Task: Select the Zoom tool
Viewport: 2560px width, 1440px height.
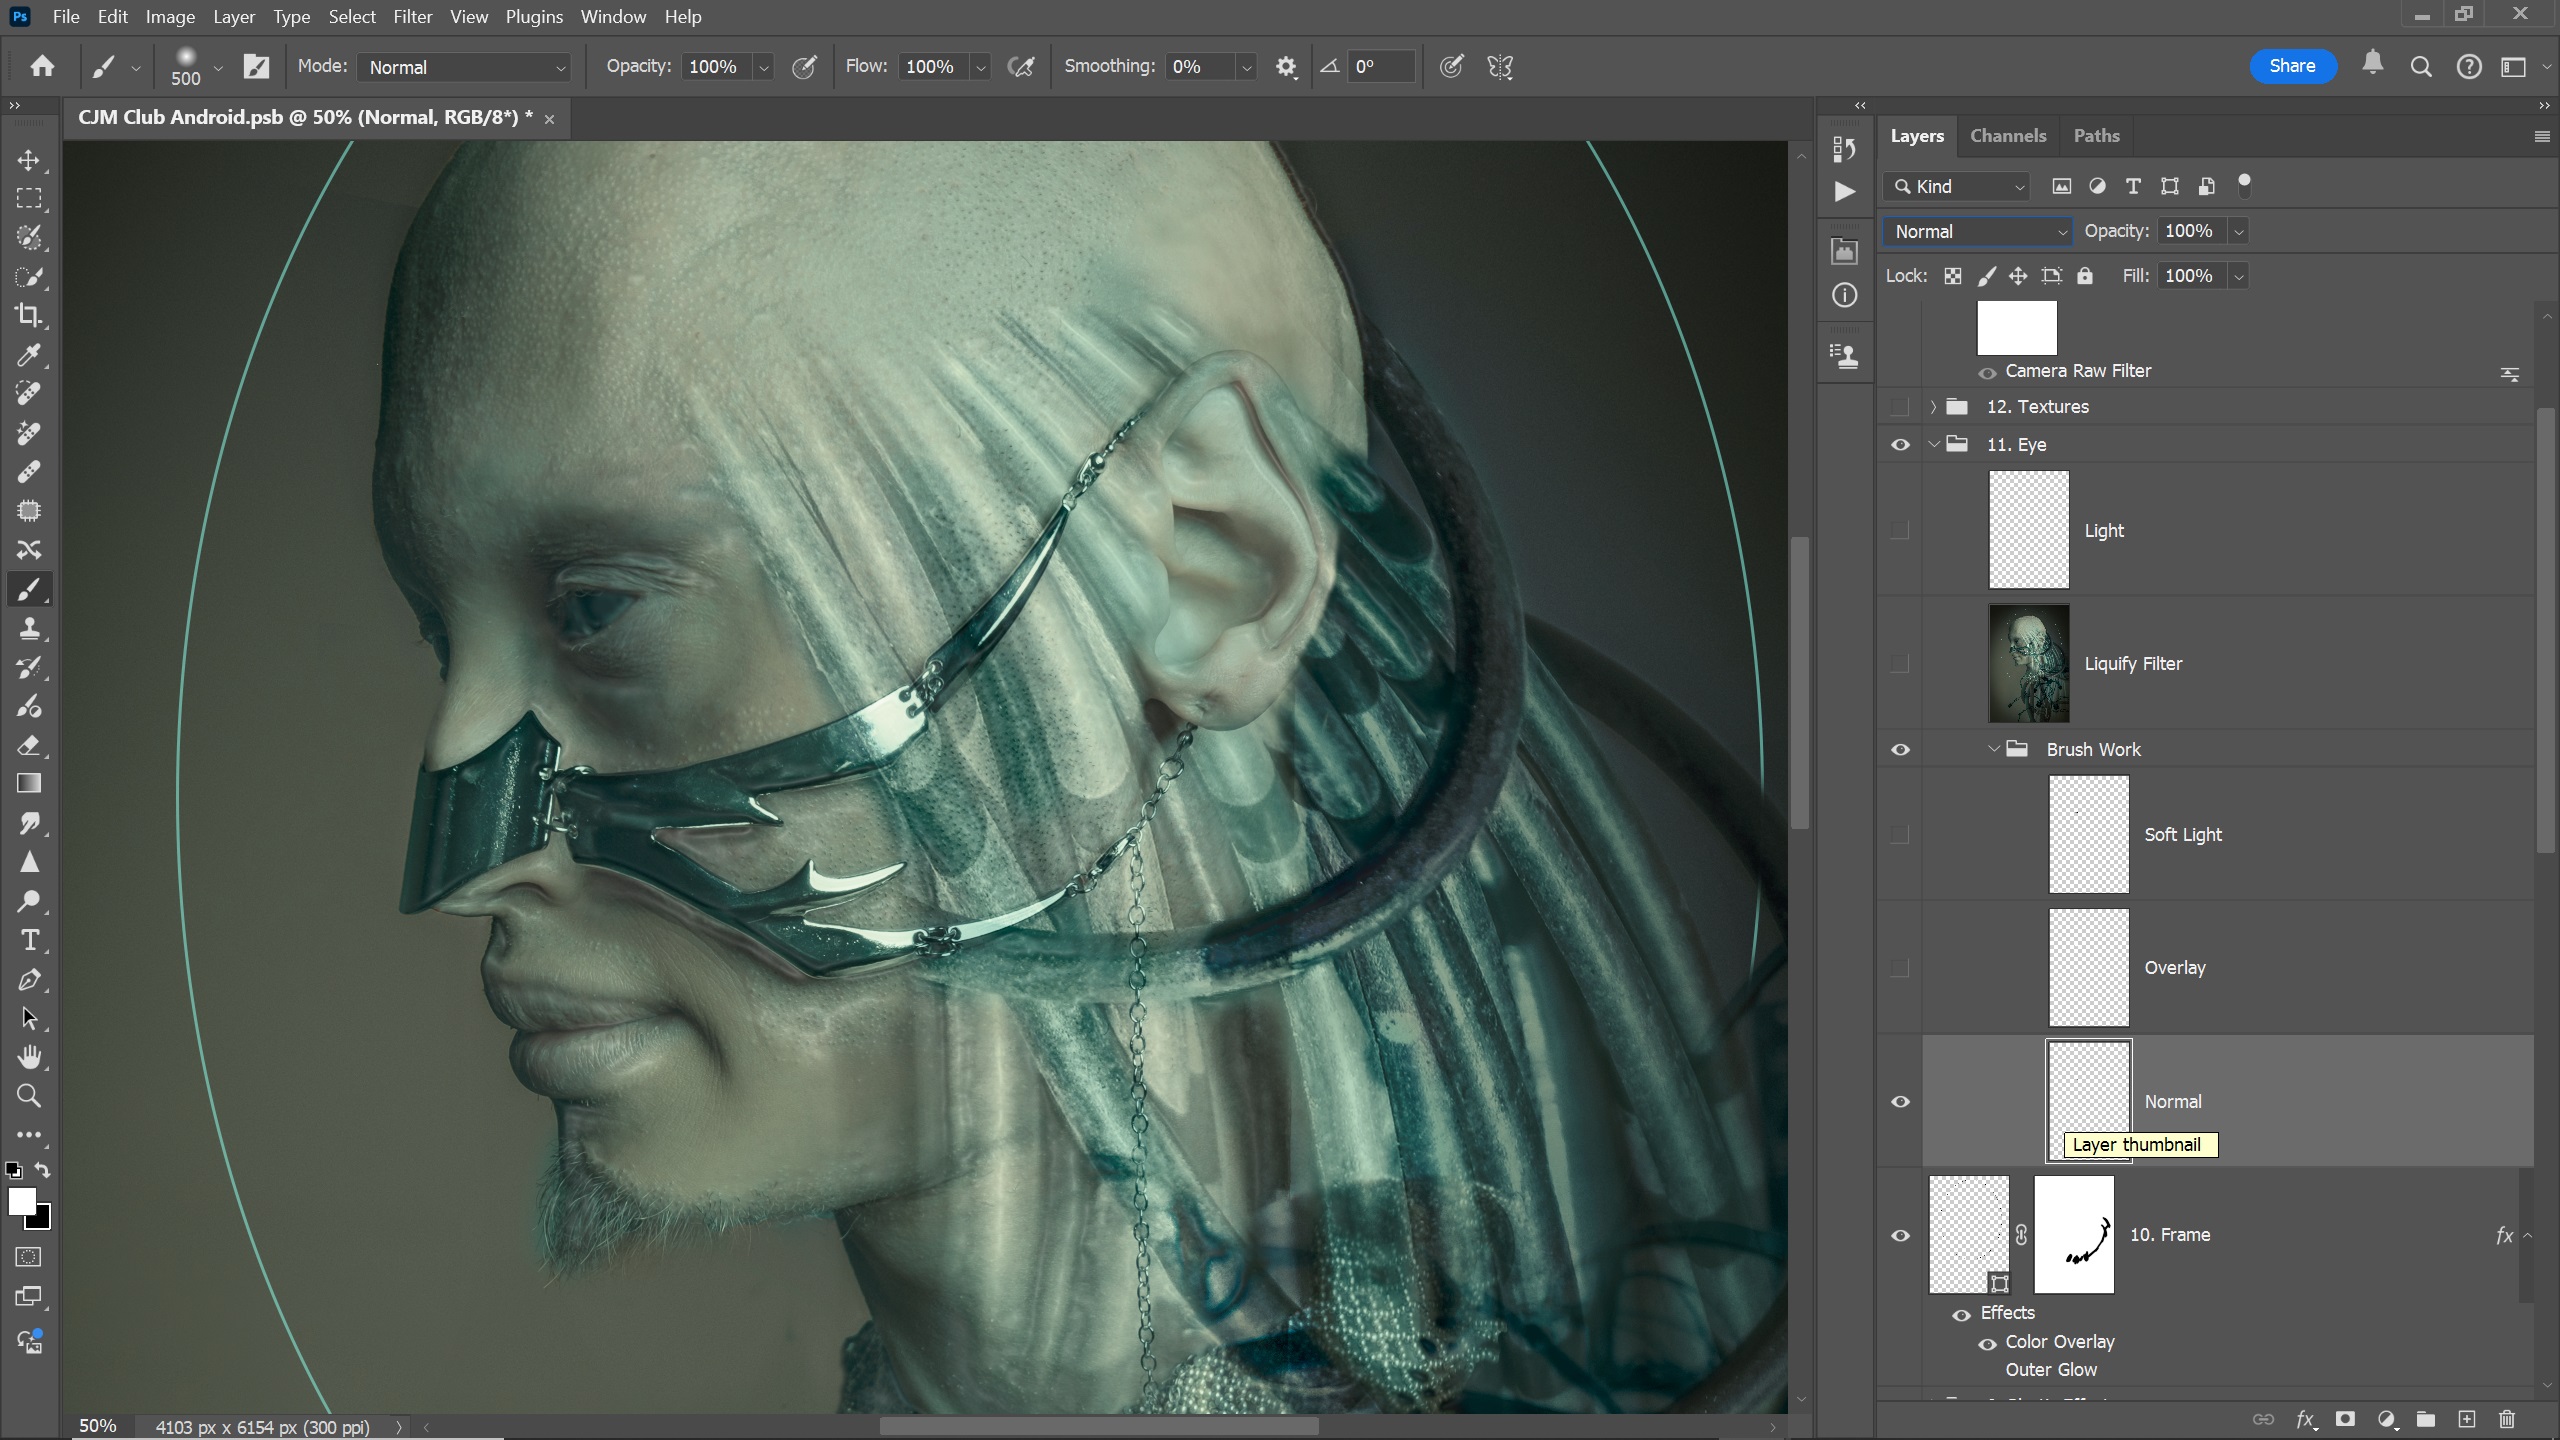Action: (x=29, y=1096)
